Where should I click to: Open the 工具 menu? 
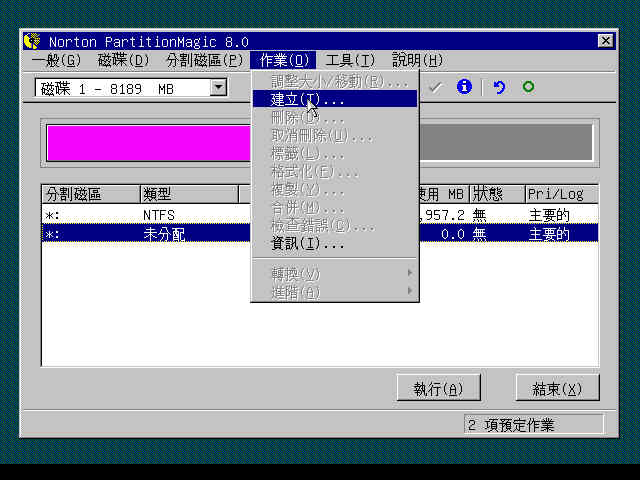350,60
